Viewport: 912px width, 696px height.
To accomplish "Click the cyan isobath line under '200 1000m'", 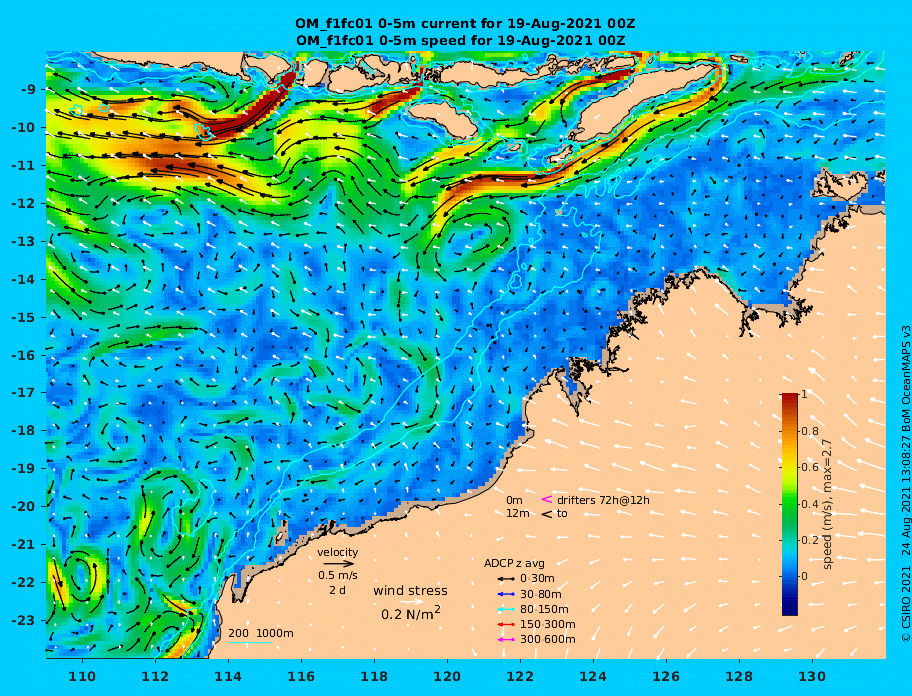I will [250, 643].
